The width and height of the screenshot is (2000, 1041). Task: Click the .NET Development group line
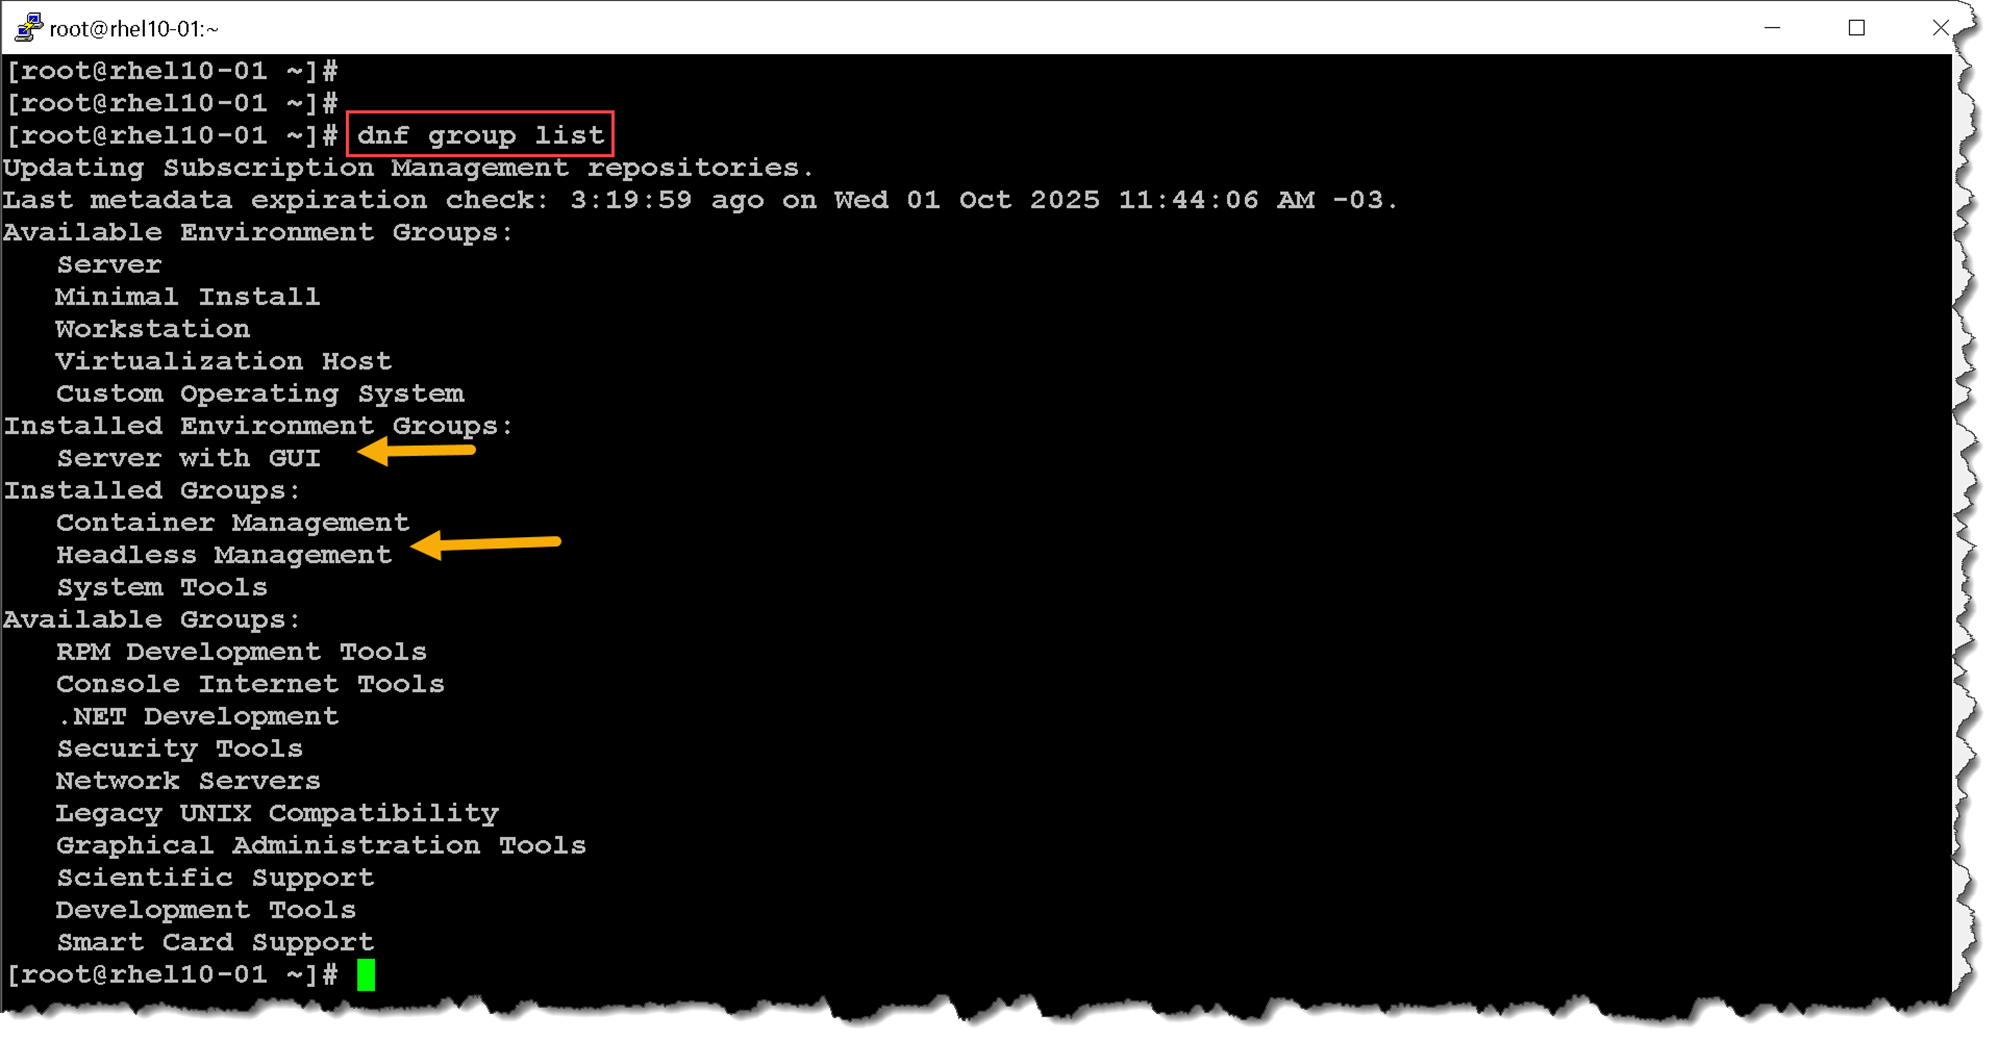click(198, 716)
